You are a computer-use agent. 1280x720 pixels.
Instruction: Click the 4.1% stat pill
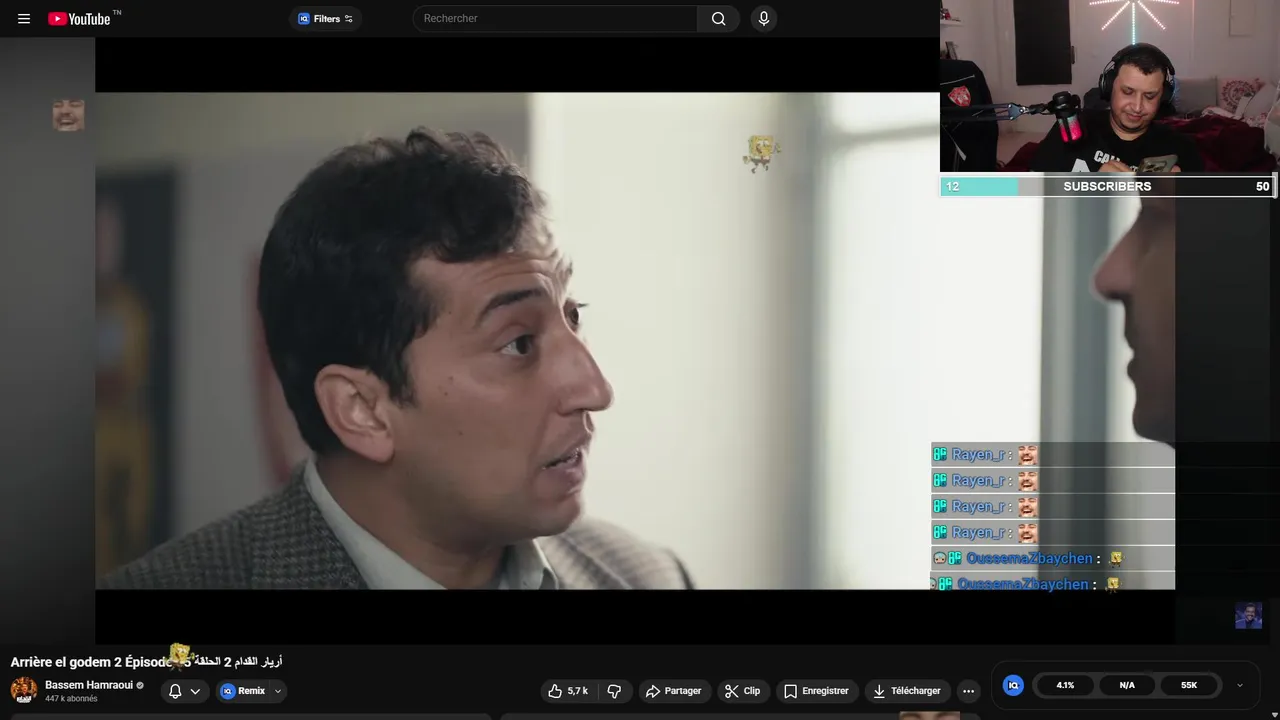click(1065, 685)
